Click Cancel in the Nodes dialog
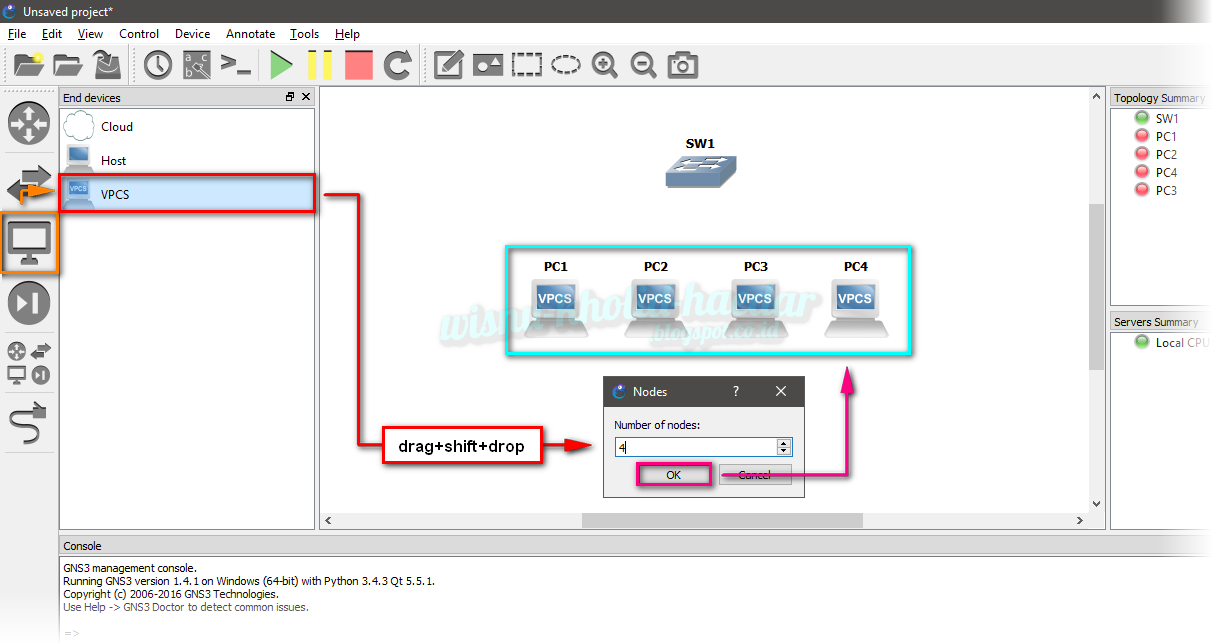Screen dimensions: 1213x644 754,475
